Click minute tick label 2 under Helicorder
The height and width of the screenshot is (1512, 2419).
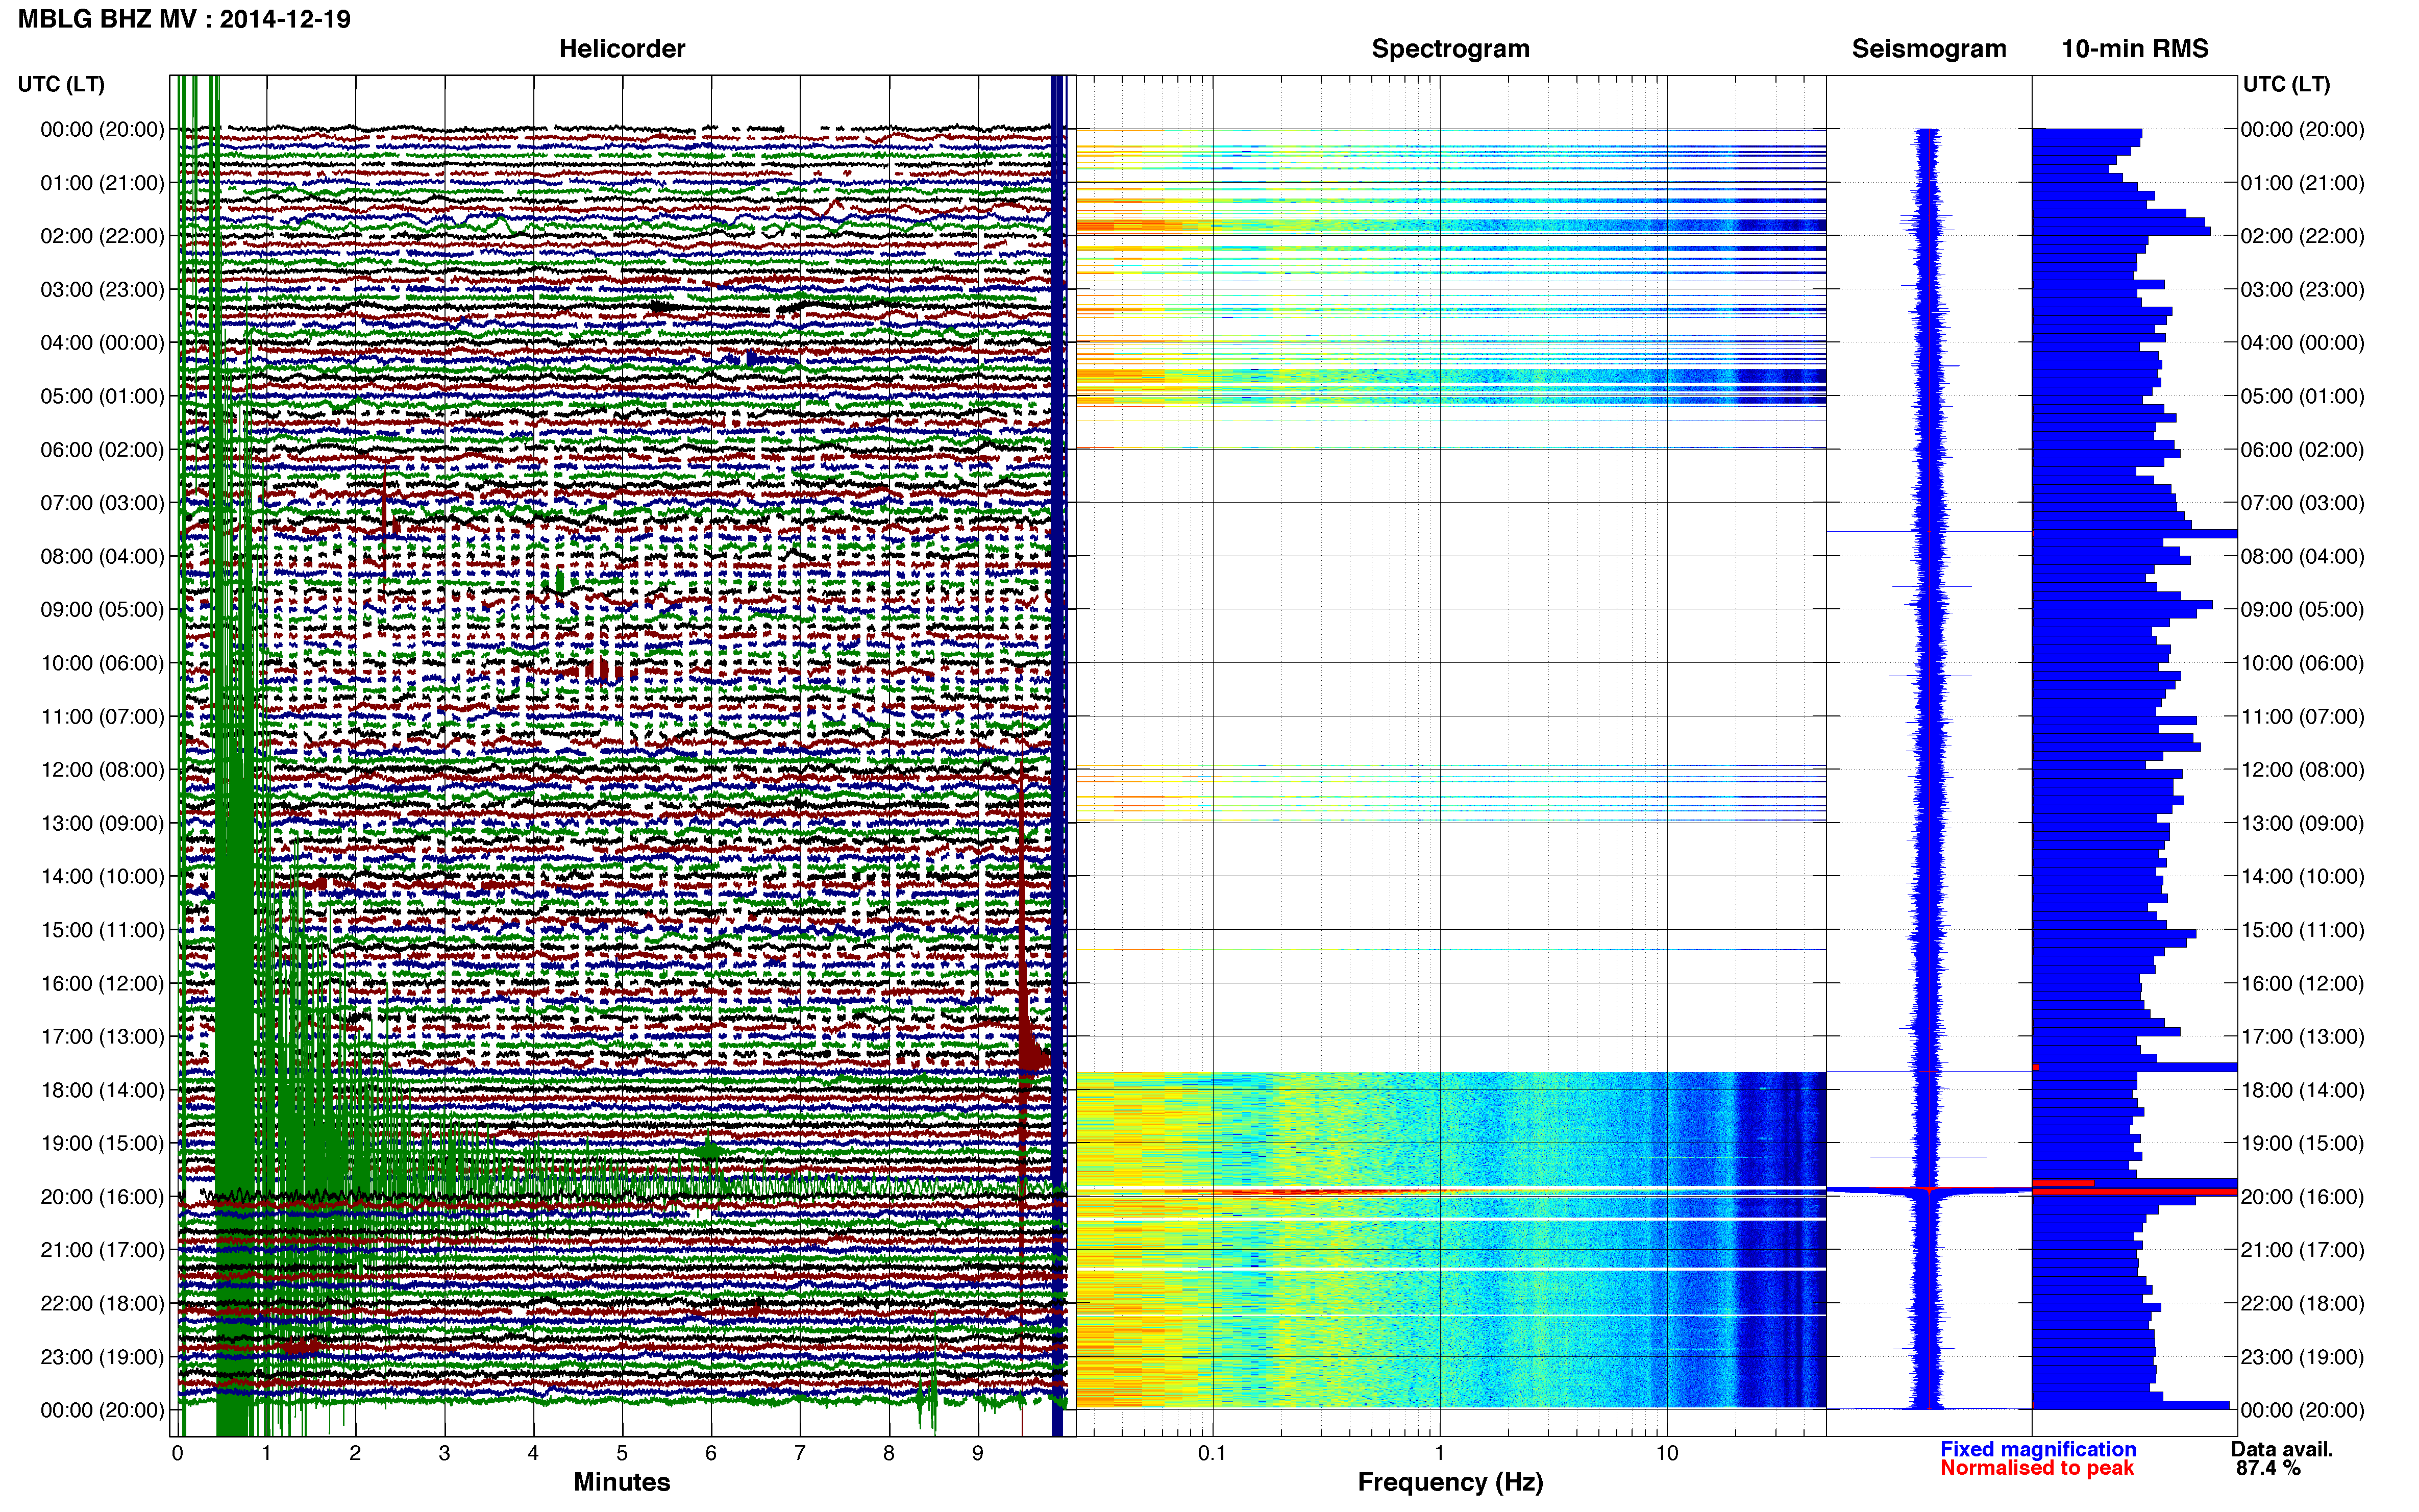(x=355, y=1453)
